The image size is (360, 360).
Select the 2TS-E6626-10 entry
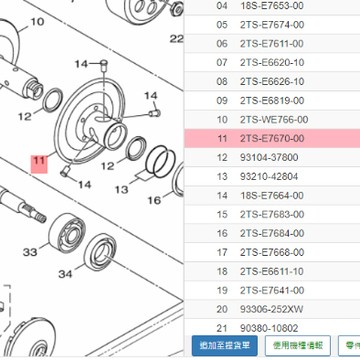272,82
